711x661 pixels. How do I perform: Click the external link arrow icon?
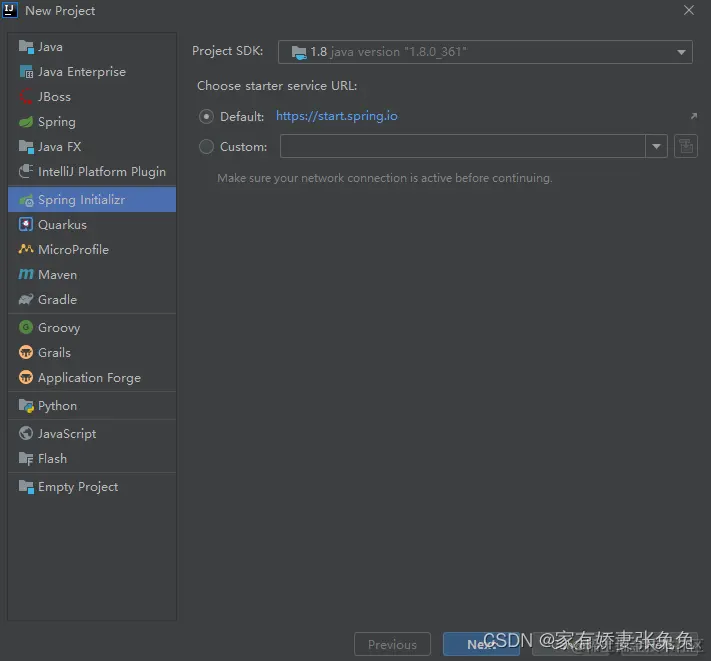tap(694, 116)
